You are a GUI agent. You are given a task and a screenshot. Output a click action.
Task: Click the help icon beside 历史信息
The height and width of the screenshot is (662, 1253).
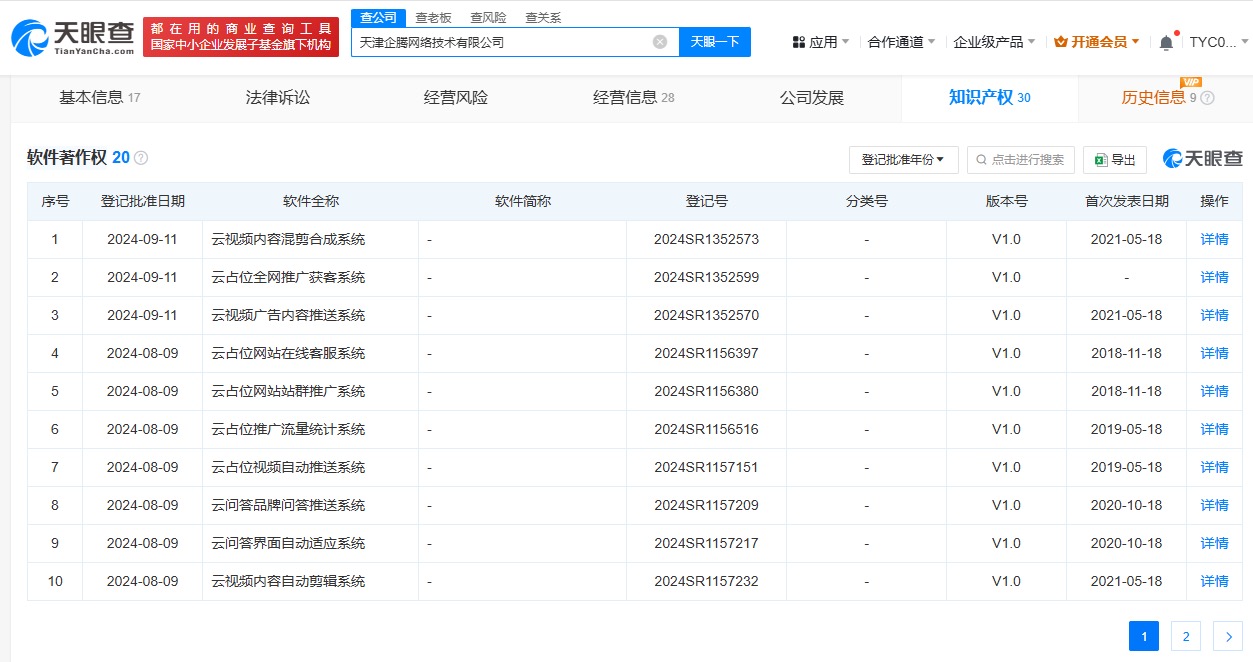coord(1207,98)
